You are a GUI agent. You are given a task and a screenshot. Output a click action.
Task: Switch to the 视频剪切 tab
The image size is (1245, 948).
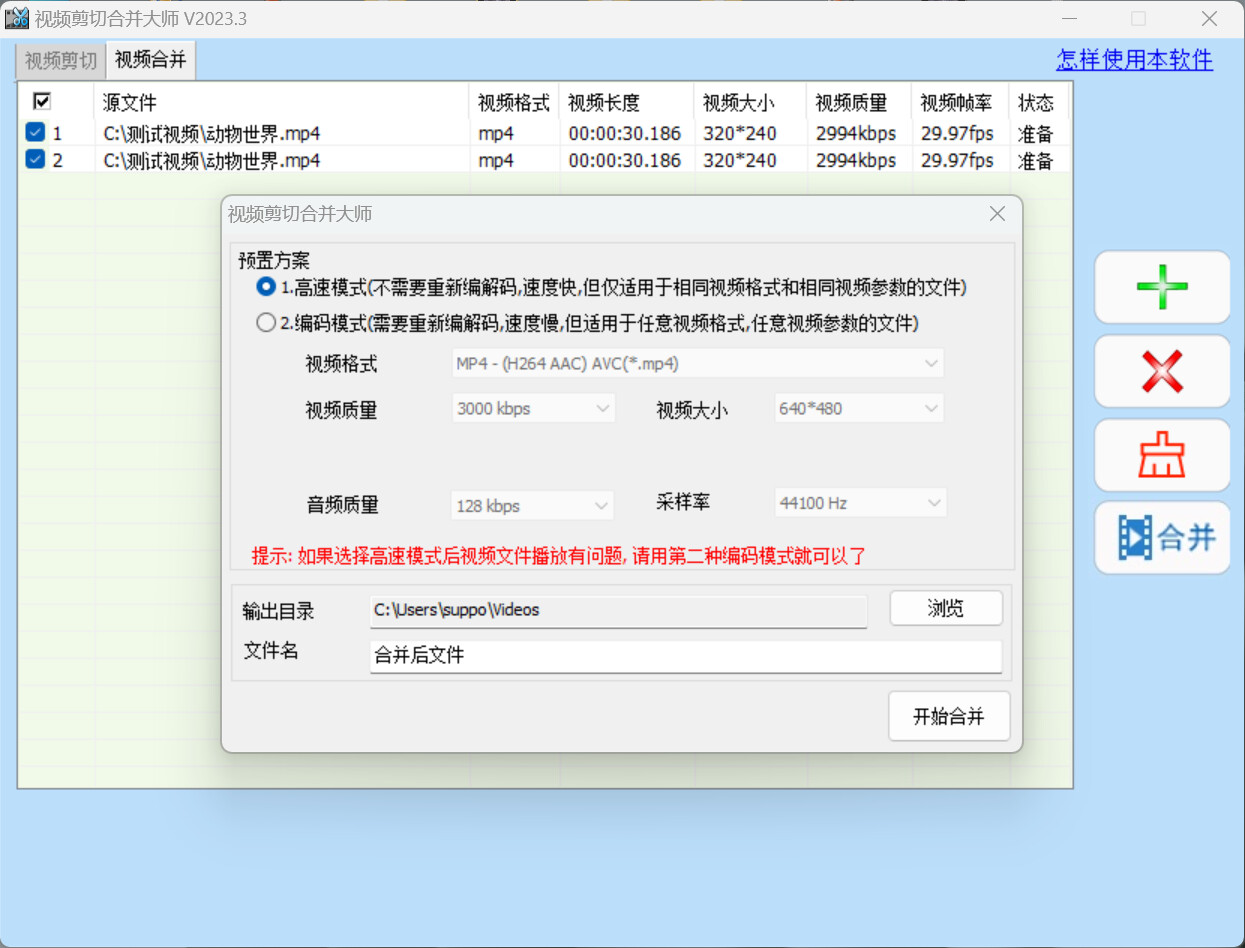point(61,61)
